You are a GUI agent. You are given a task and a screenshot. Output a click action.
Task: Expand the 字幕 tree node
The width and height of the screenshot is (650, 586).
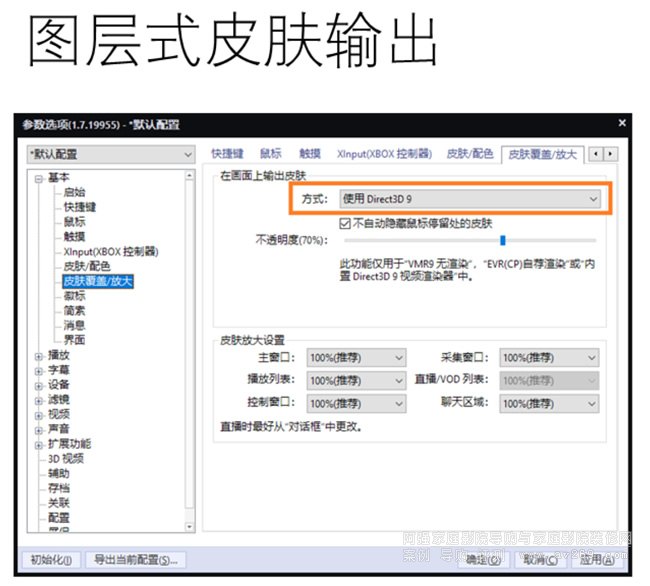click(x=39, y=370)
